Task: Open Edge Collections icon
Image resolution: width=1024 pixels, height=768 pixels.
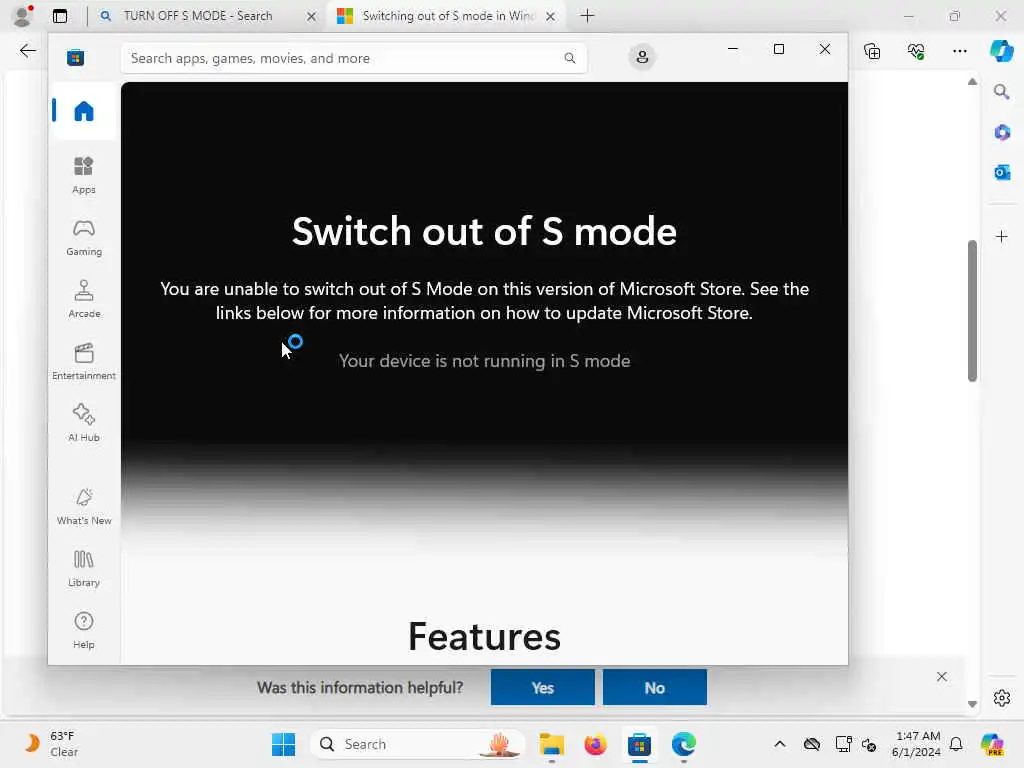Action: [872, 51]
